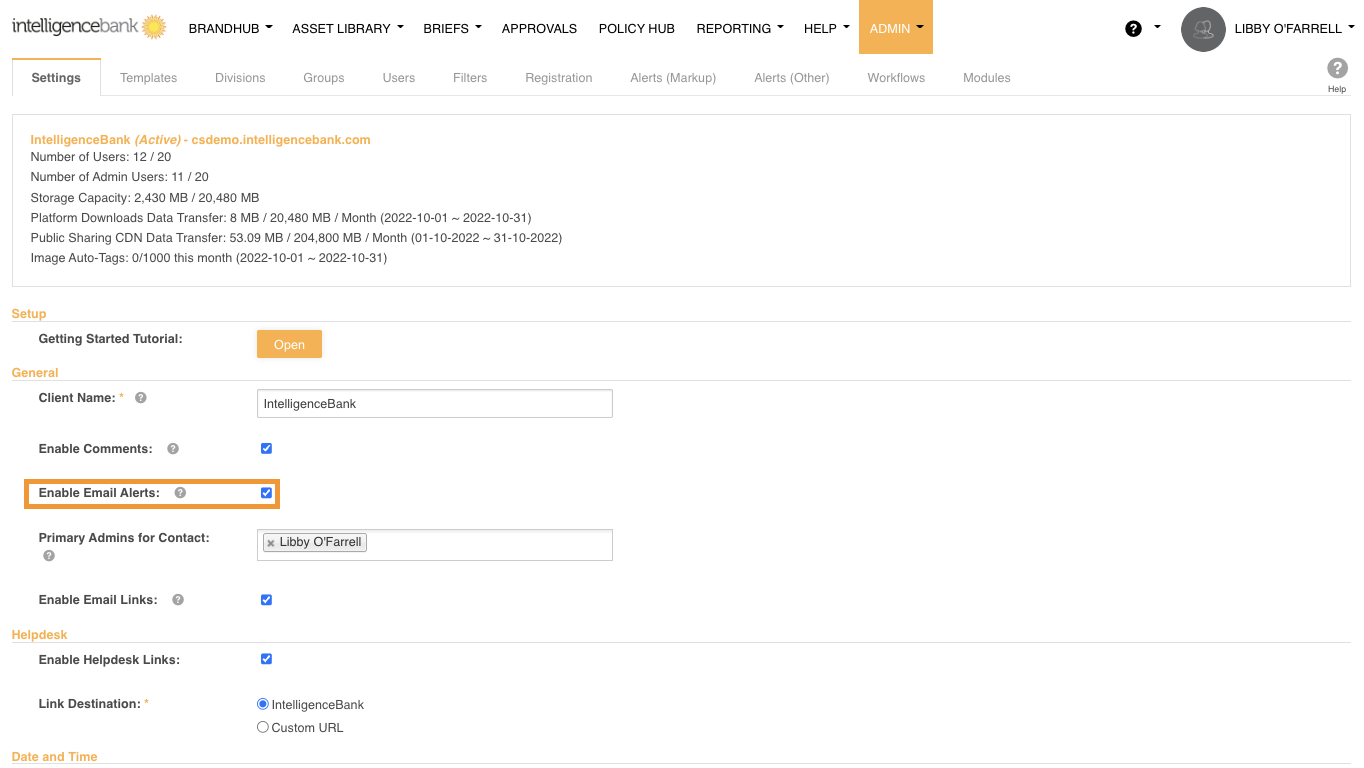This screenshot has width=1364, height=768.
Task: Click the Public Sharing CDN Data Transfer line
Action: [x=296, y=238]
